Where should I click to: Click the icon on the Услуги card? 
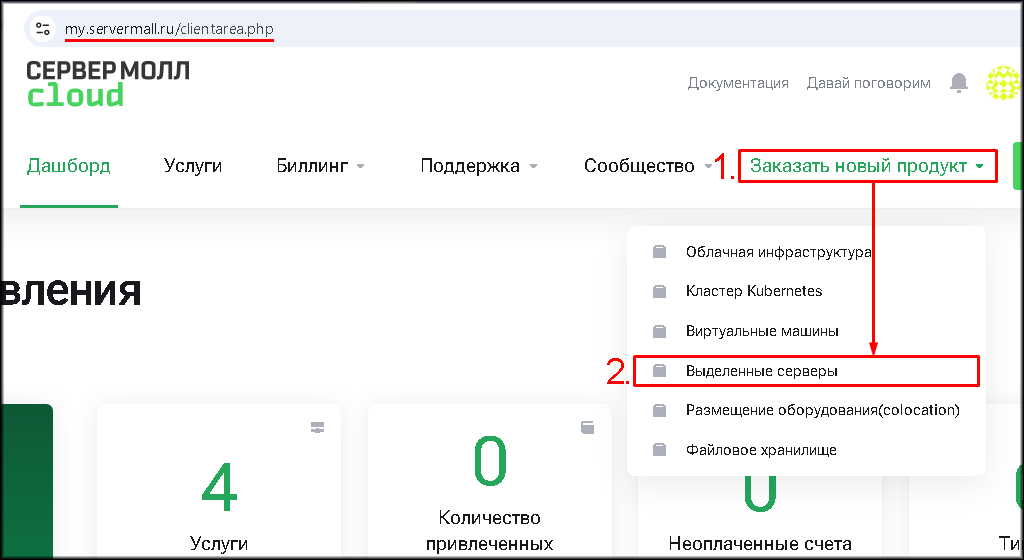pyautogui.click(x=318, y=428)
